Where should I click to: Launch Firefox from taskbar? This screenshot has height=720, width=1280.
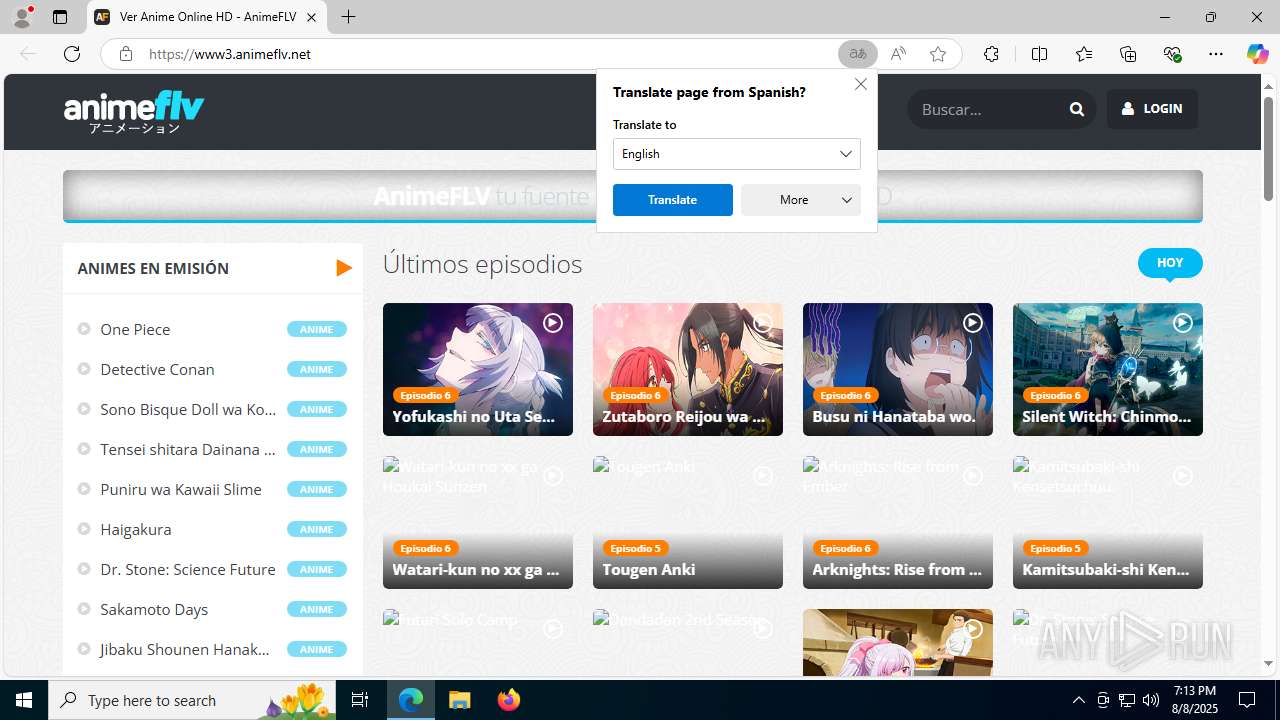point(508,700)
